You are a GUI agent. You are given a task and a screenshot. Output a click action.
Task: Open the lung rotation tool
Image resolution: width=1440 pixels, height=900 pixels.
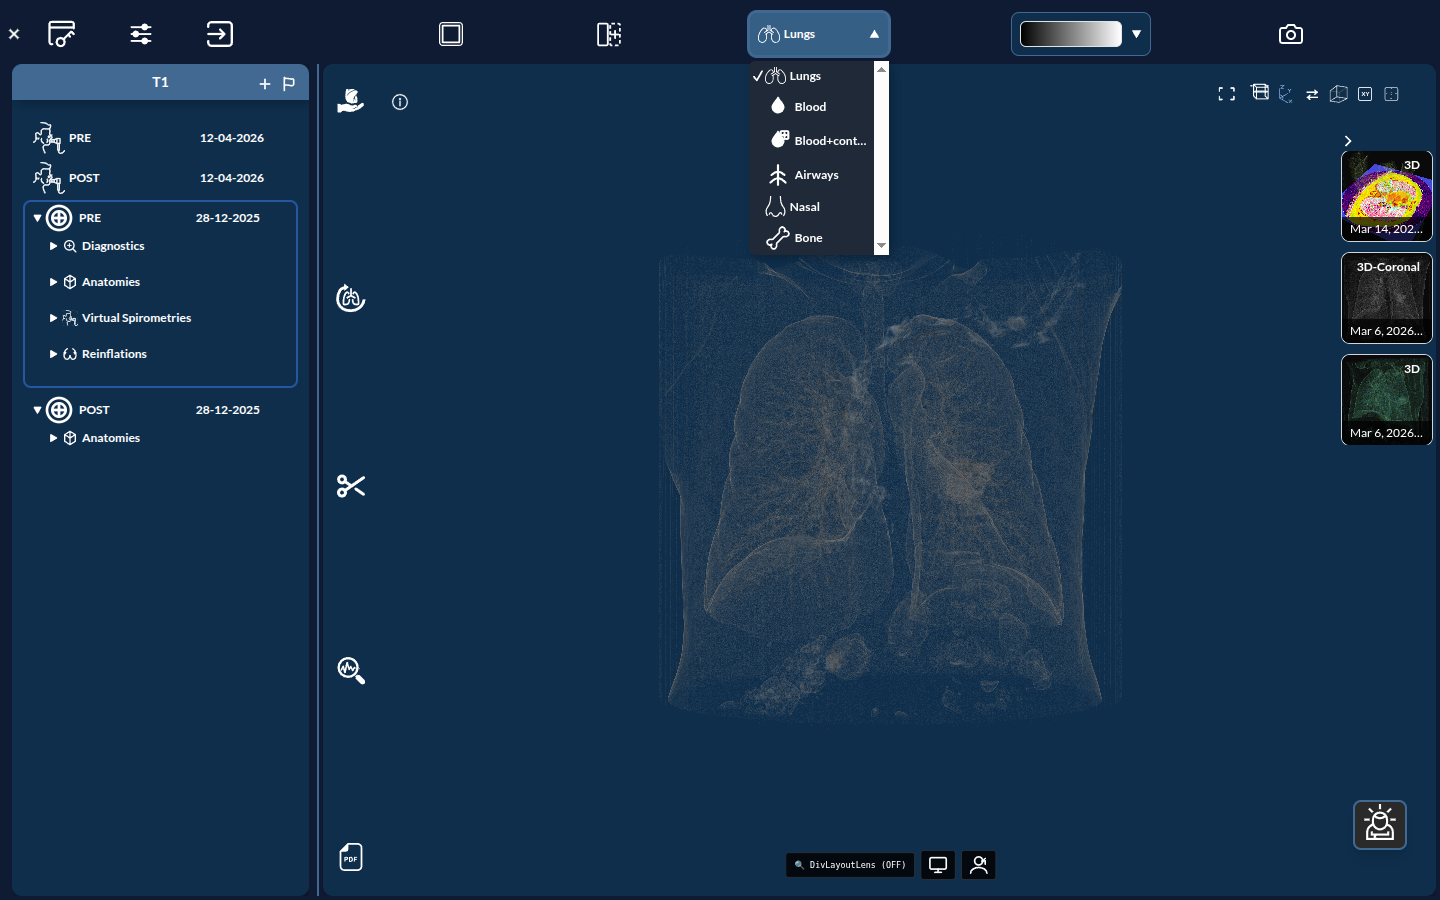[x=350, y=298]
